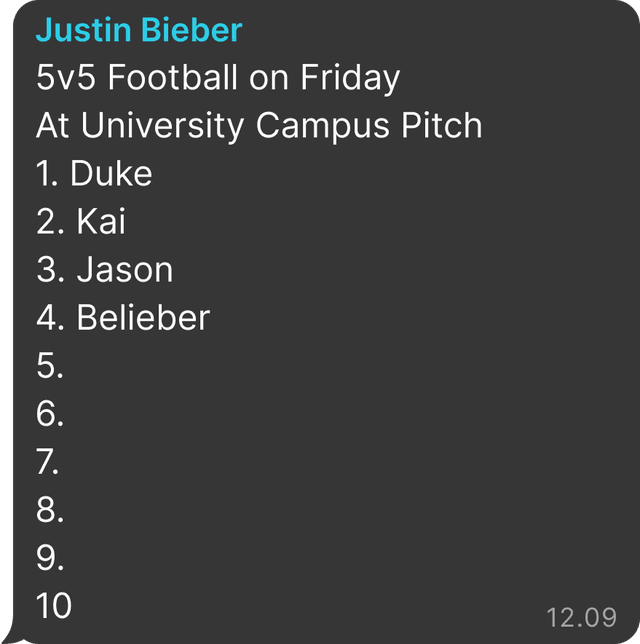
Task: Click the final slot numbered 10
Action: click(x=54, y=605)
